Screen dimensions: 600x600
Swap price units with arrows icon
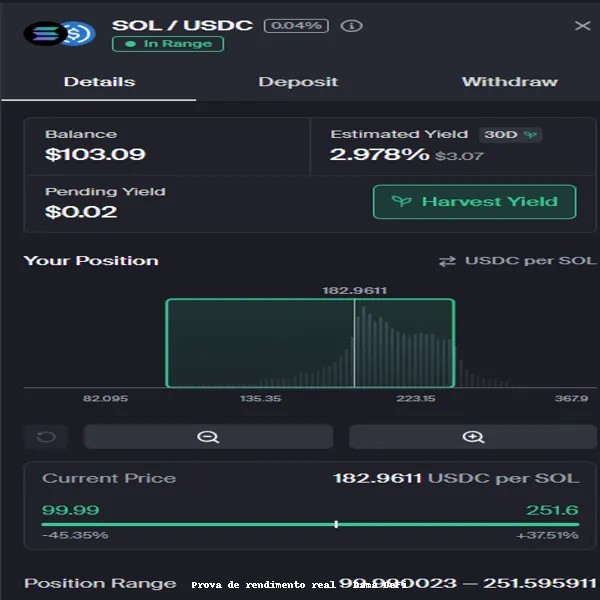[447, 261]
